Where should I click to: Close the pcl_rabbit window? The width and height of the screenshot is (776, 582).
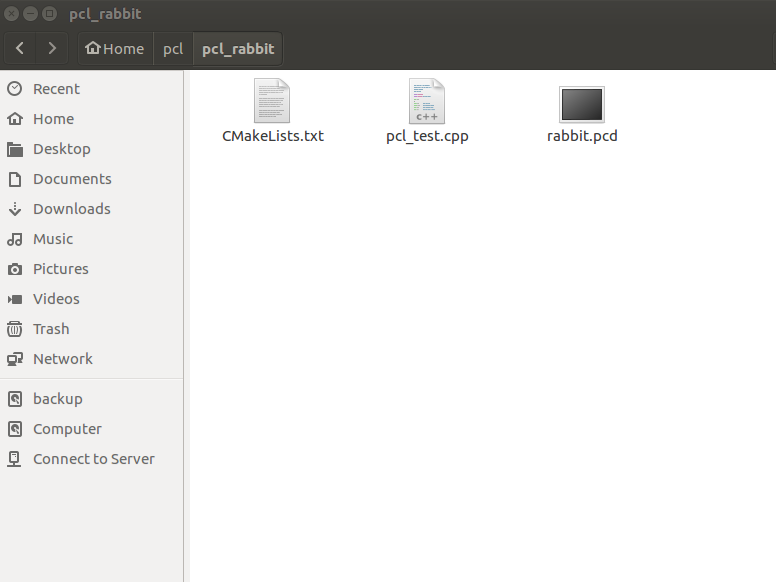pos(11,14)
